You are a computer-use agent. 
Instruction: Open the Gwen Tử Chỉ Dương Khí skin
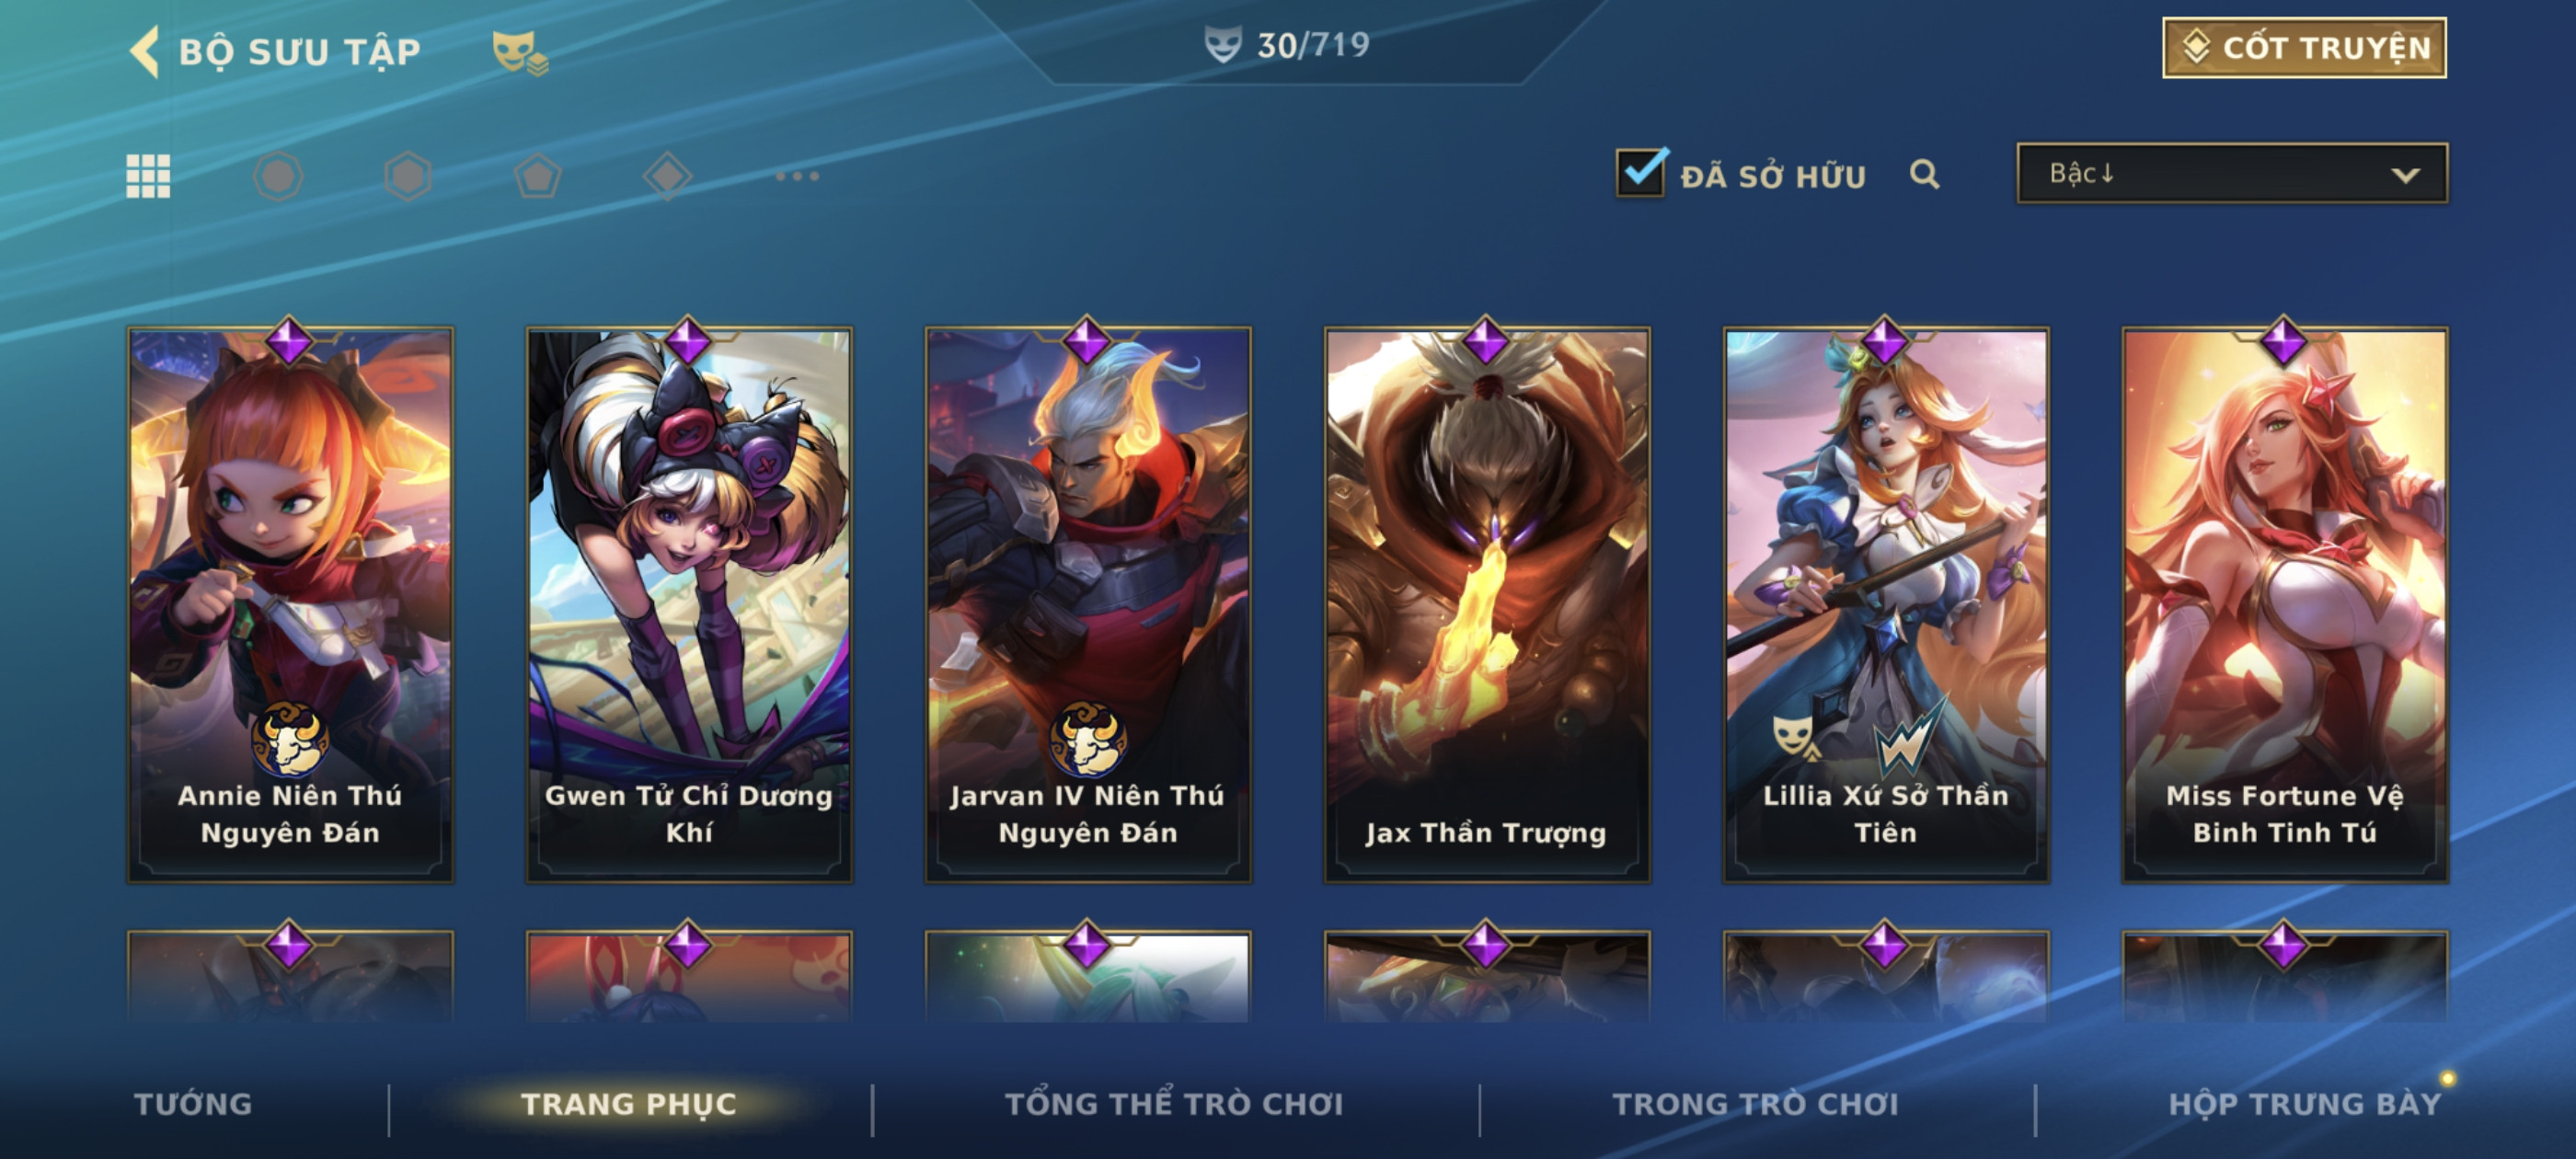(689, 605)
